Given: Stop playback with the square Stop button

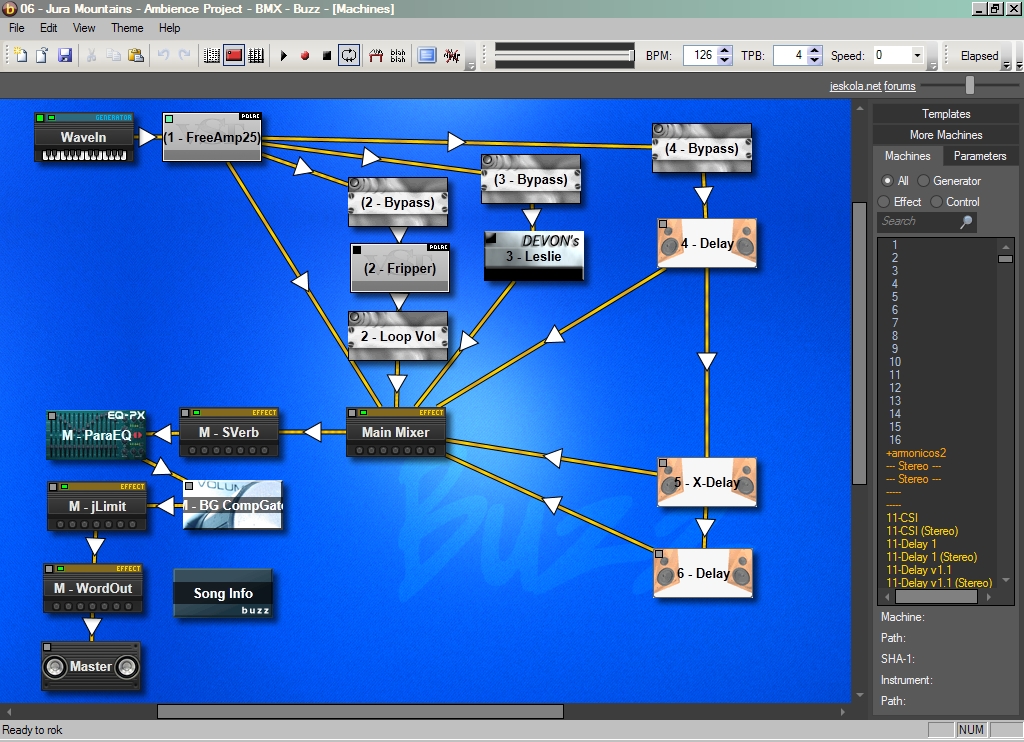Looking at the screenshot, I should 327,56.
